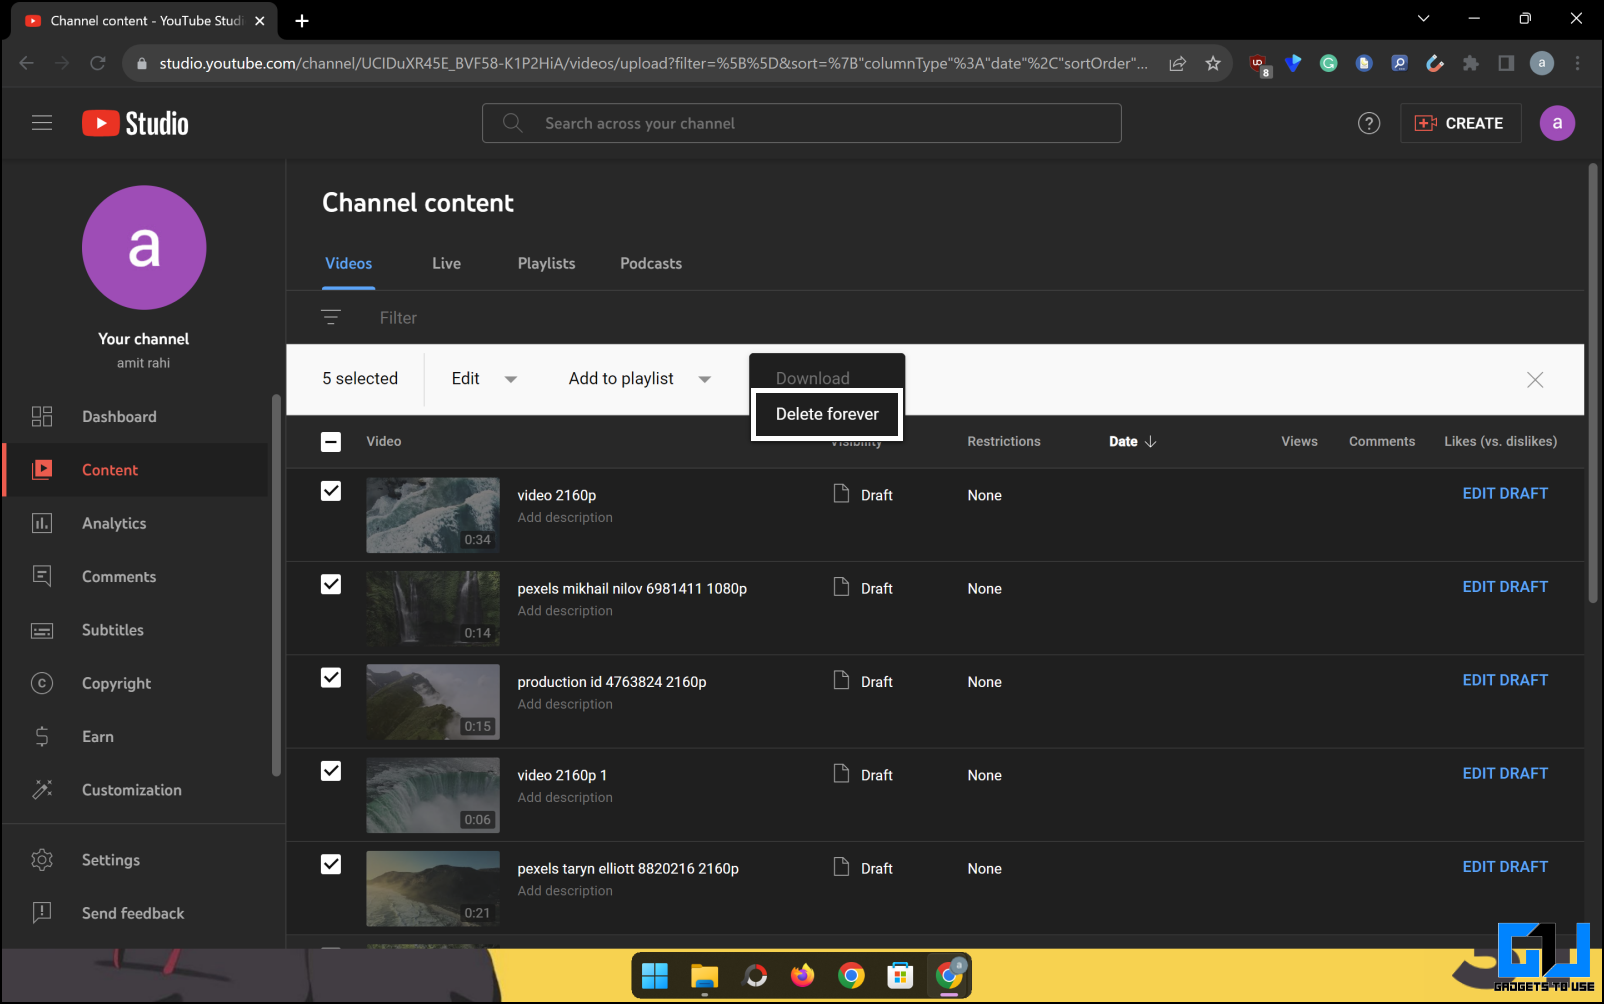
Task: Open the Copyright section
Action: [x=116, y=683]
